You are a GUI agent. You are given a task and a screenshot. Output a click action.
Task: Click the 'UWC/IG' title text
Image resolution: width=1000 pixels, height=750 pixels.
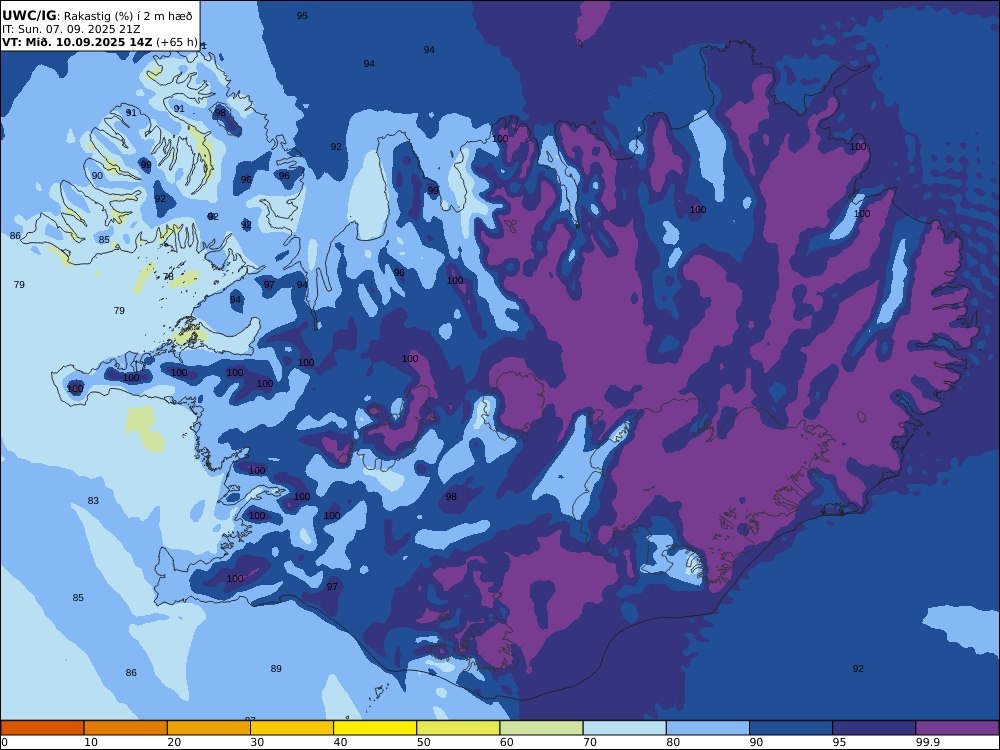pos(29,16)
